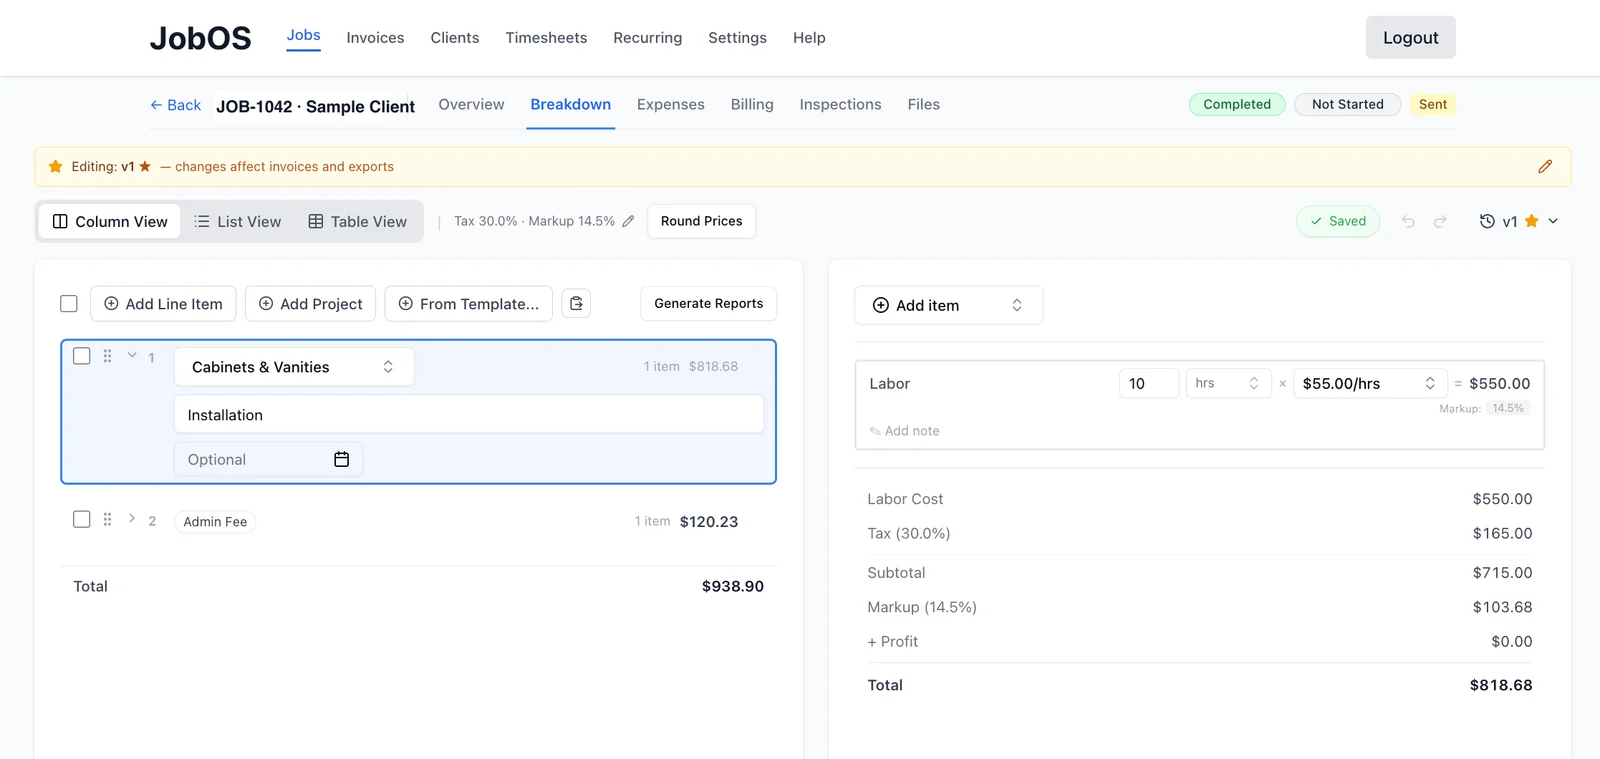Switch to the Overview tab
Viewport: 1600px width, 759px height.
point(471,104)
